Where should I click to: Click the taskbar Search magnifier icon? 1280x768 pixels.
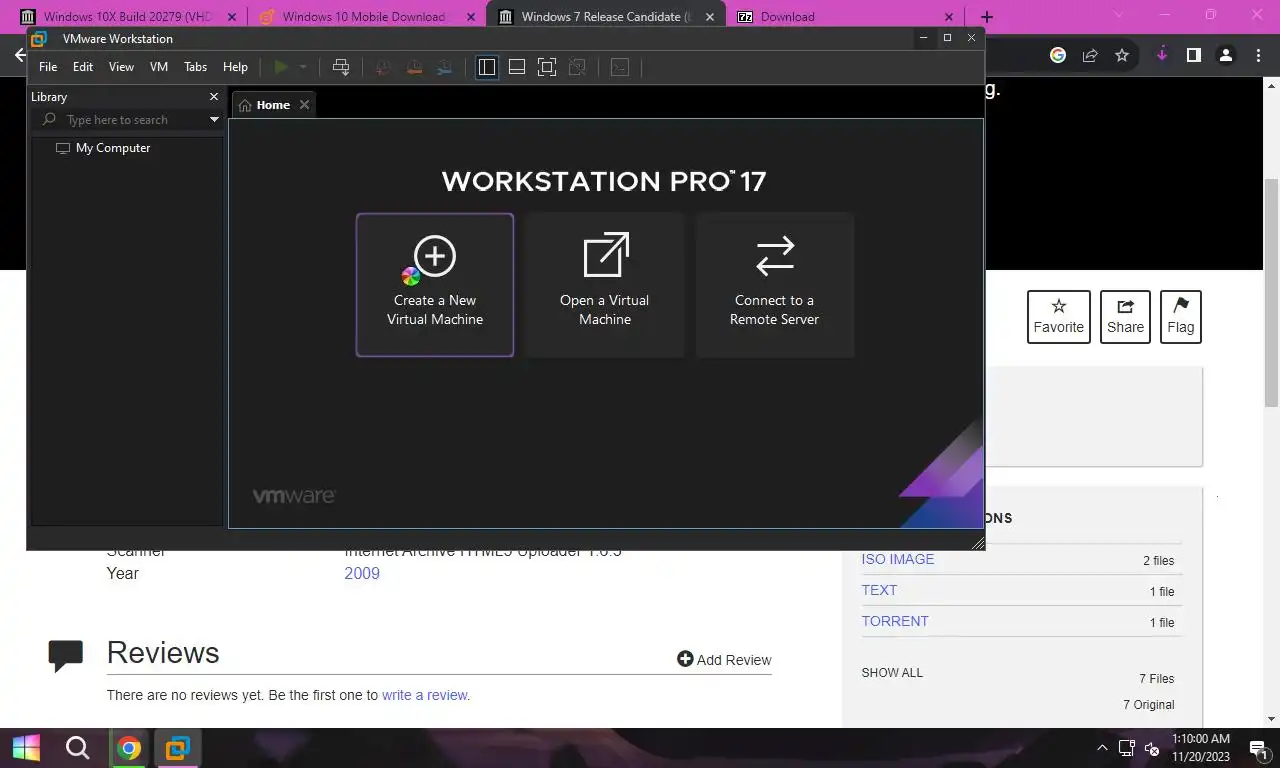tap(77, 748)
